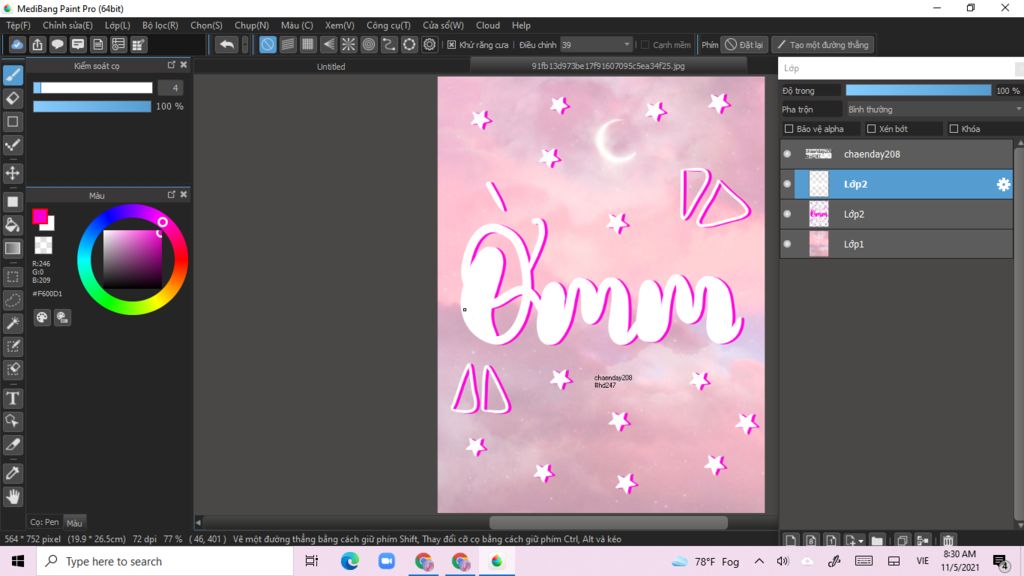The image size is (1024, 576).
Task: Select the Magic Wand tool
Action: [x=13, y=323]
